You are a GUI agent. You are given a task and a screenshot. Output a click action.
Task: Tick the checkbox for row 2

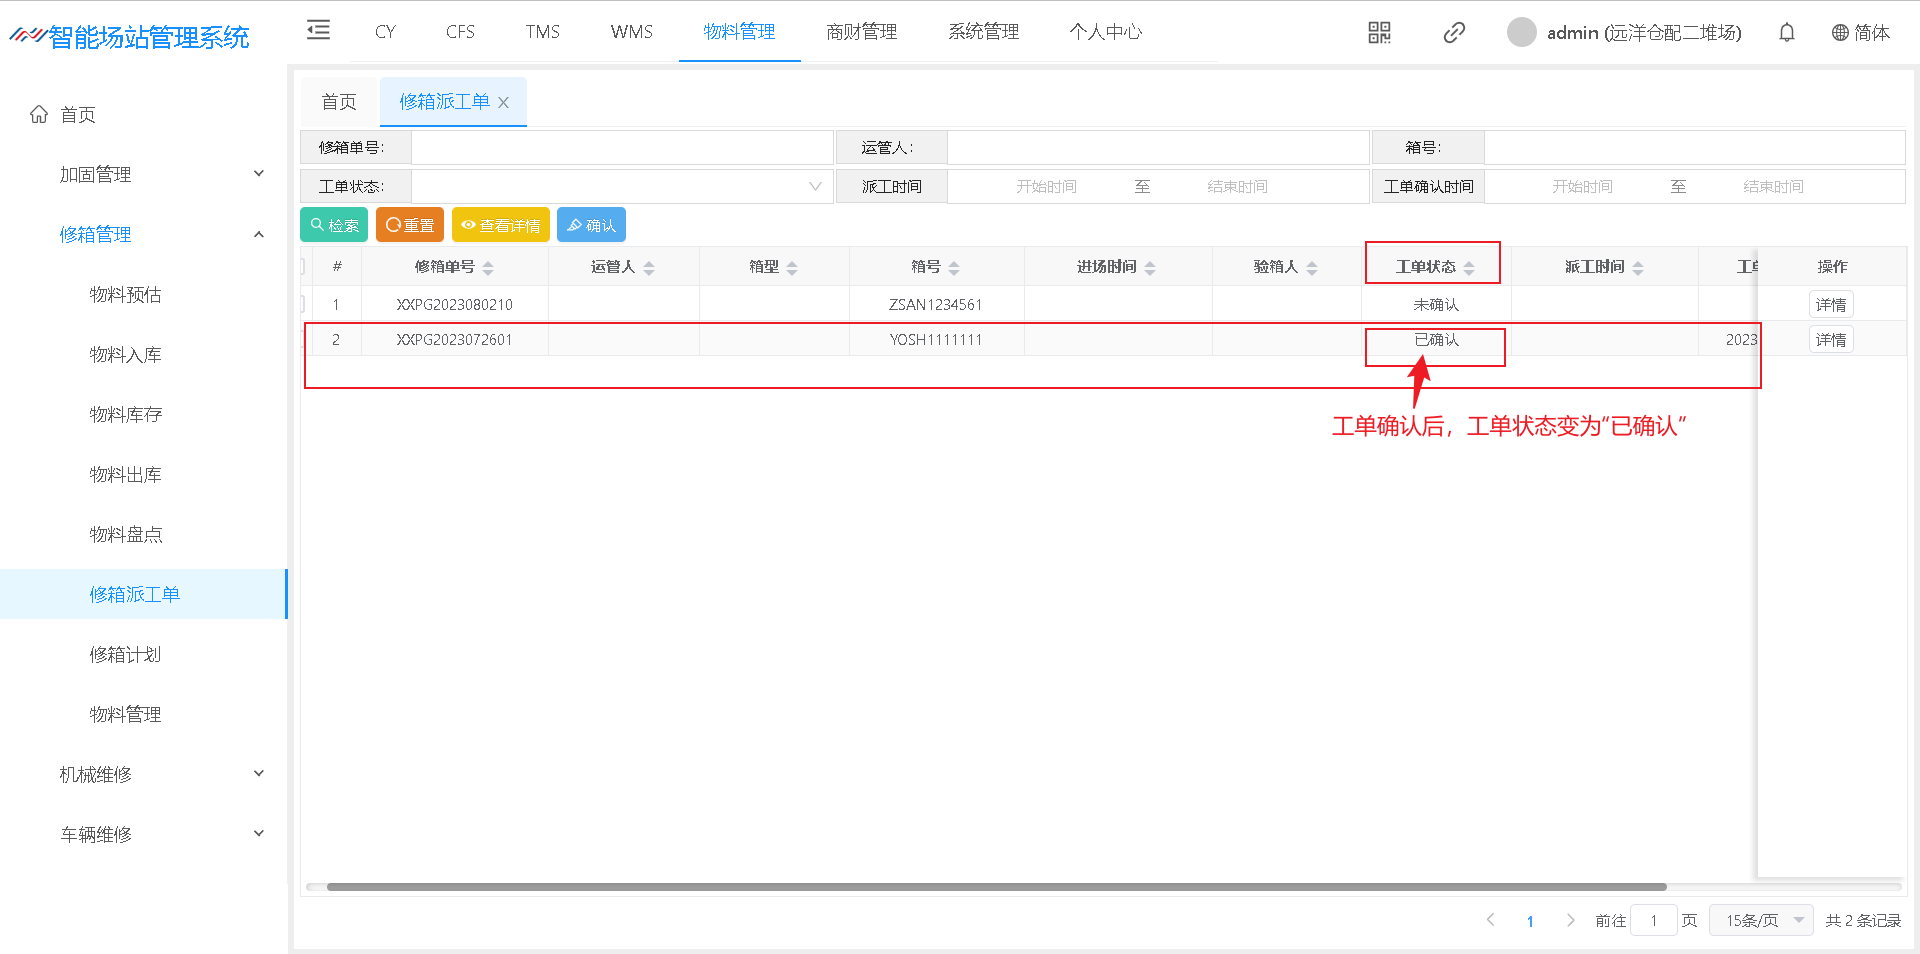click(303, 340)
